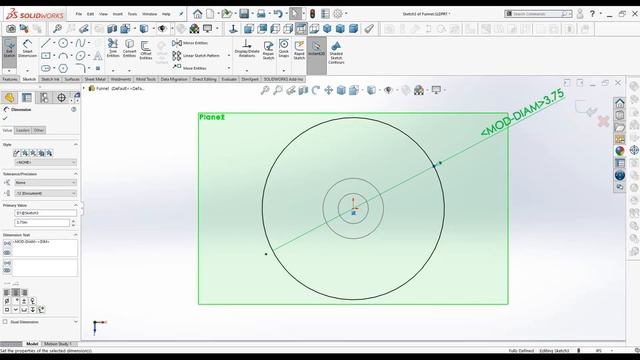The image size is (640, 360).
Task: Open the ConfigurationManager tab
Action: point(44,98)
